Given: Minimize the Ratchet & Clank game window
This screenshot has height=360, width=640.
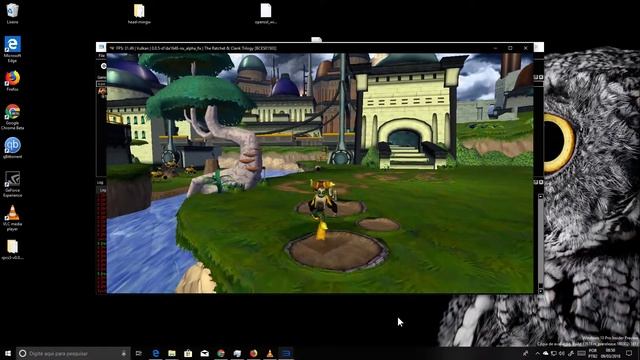Looking at the screenshot, I should click(x=496, y=48).
